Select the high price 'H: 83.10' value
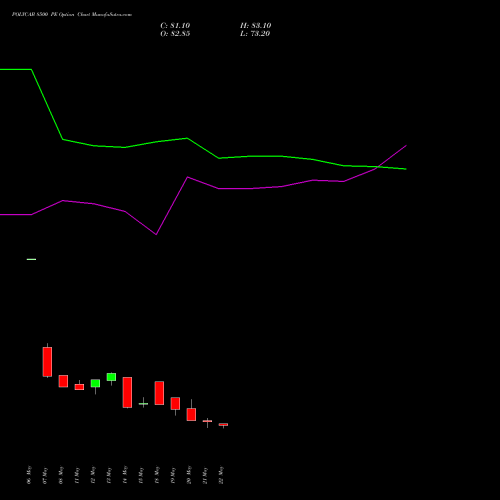 [x=255, y=26]
